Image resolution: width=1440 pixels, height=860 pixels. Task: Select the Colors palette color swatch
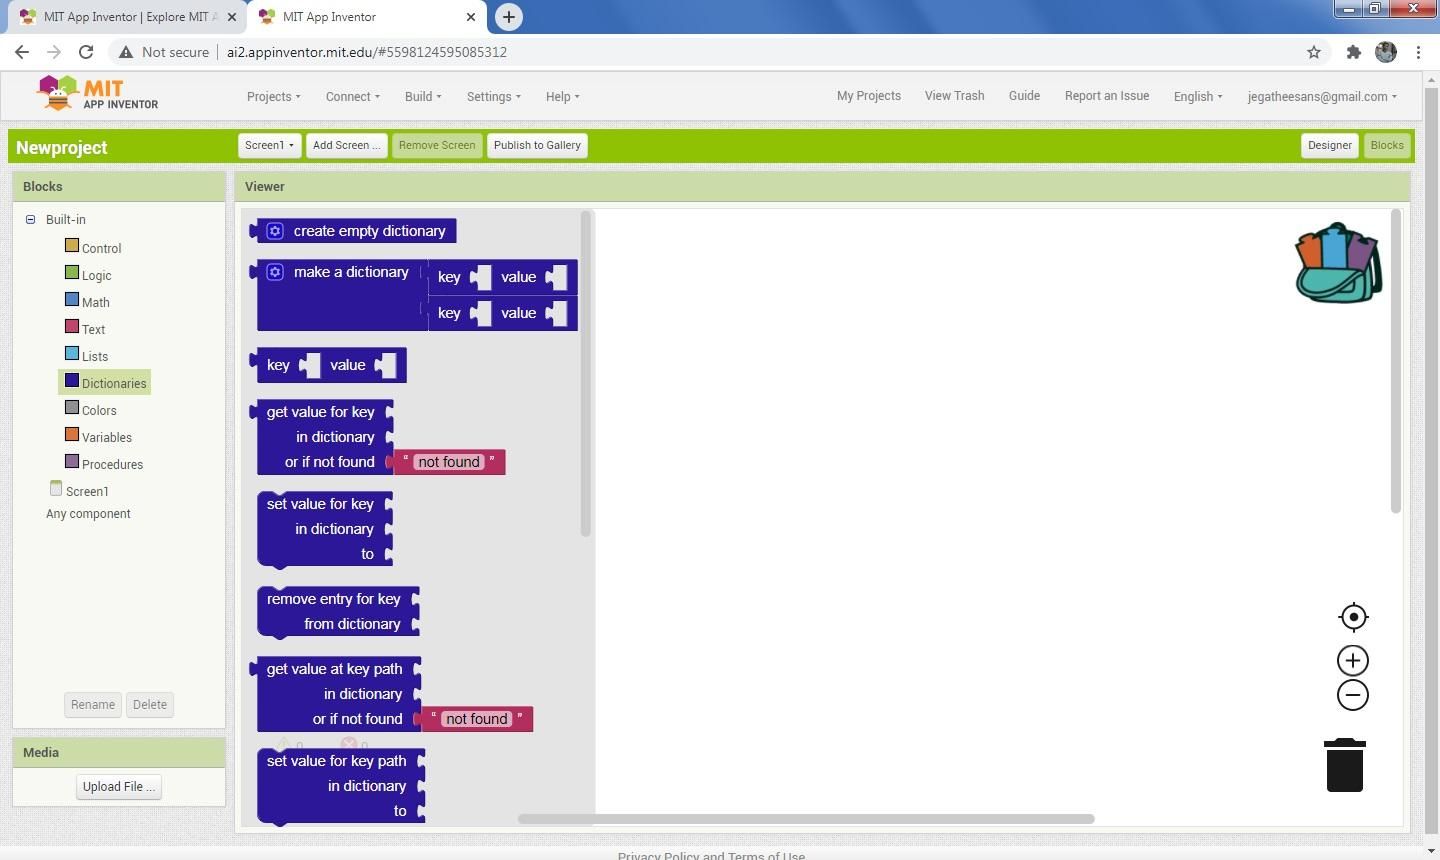72,407
